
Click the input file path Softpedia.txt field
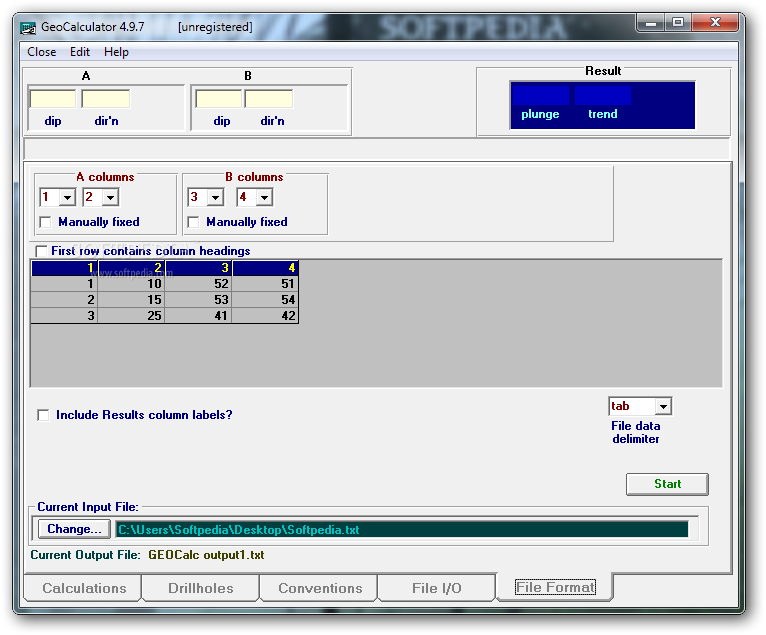point(402,529)
